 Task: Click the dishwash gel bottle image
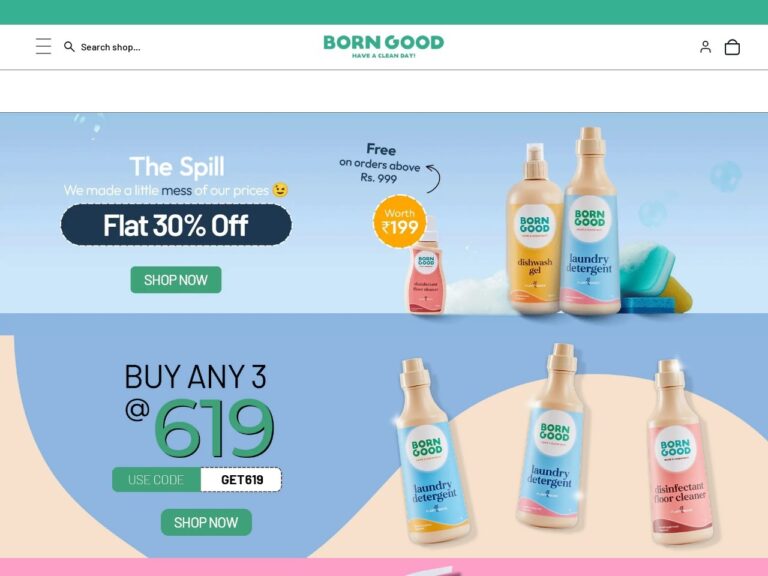[x=534, y=229]
